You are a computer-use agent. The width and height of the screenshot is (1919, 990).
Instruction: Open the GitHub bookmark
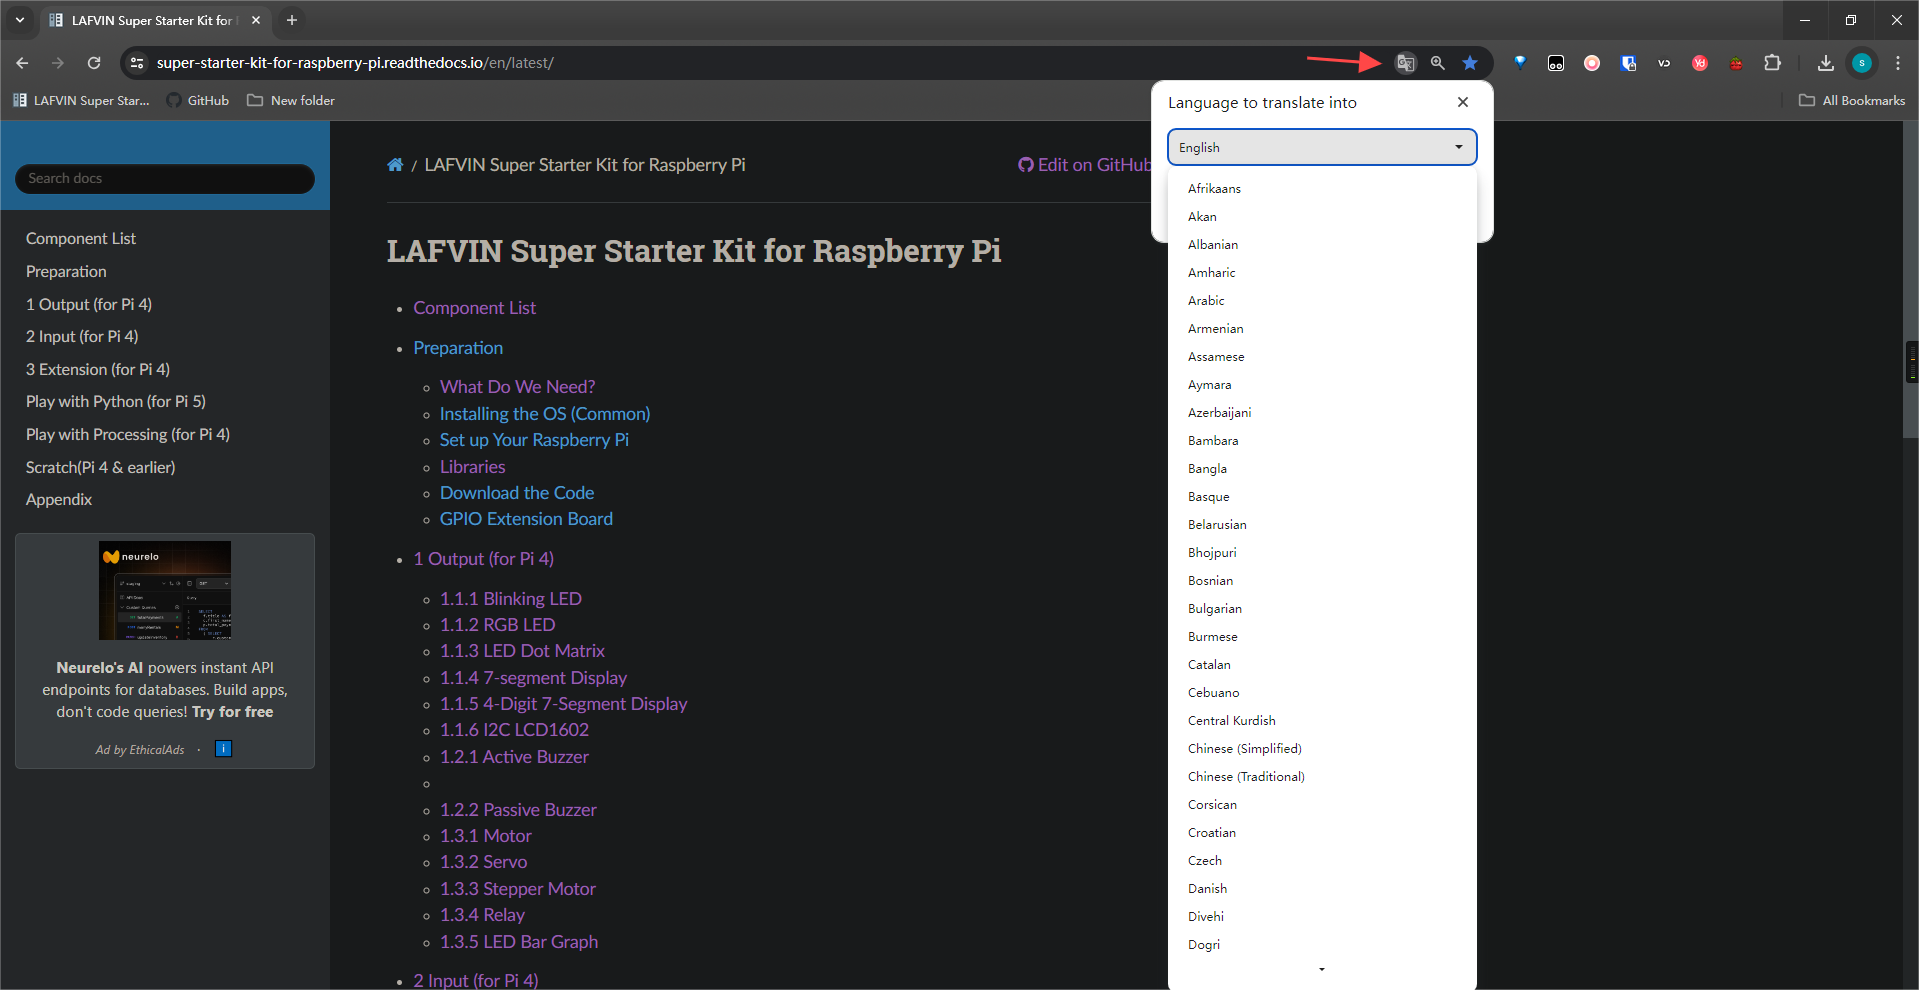click(198, 101)
